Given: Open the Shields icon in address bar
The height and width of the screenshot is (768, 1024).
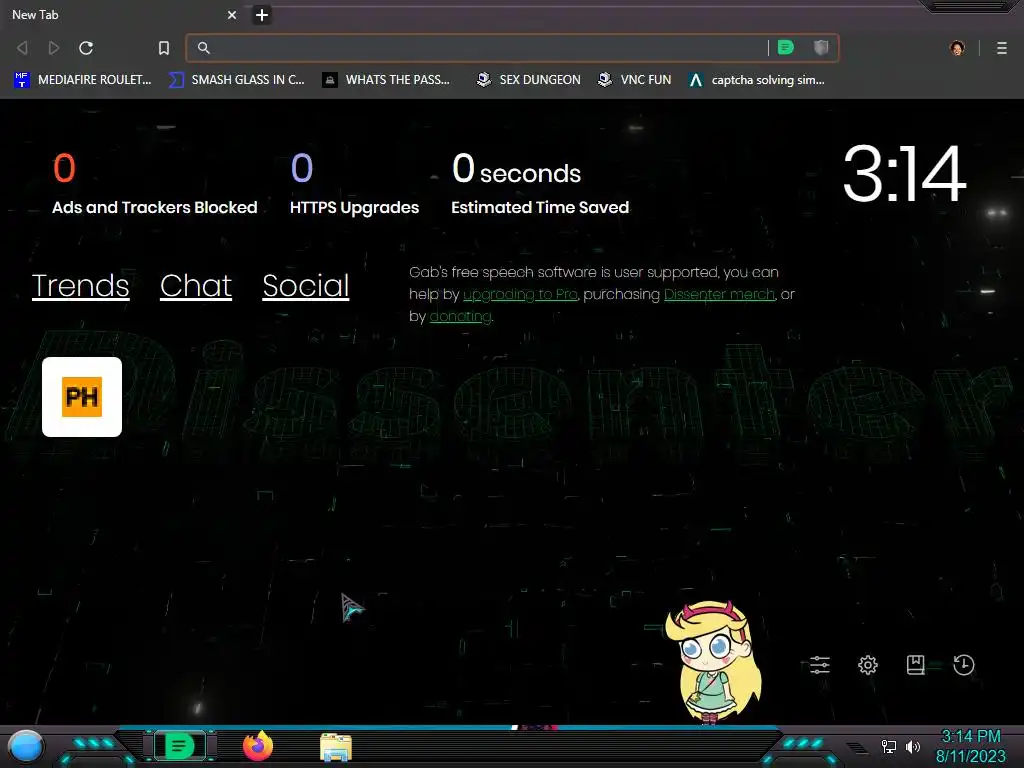Looking at the screenshot, I should pyautogui.click(x=821, y=47).
